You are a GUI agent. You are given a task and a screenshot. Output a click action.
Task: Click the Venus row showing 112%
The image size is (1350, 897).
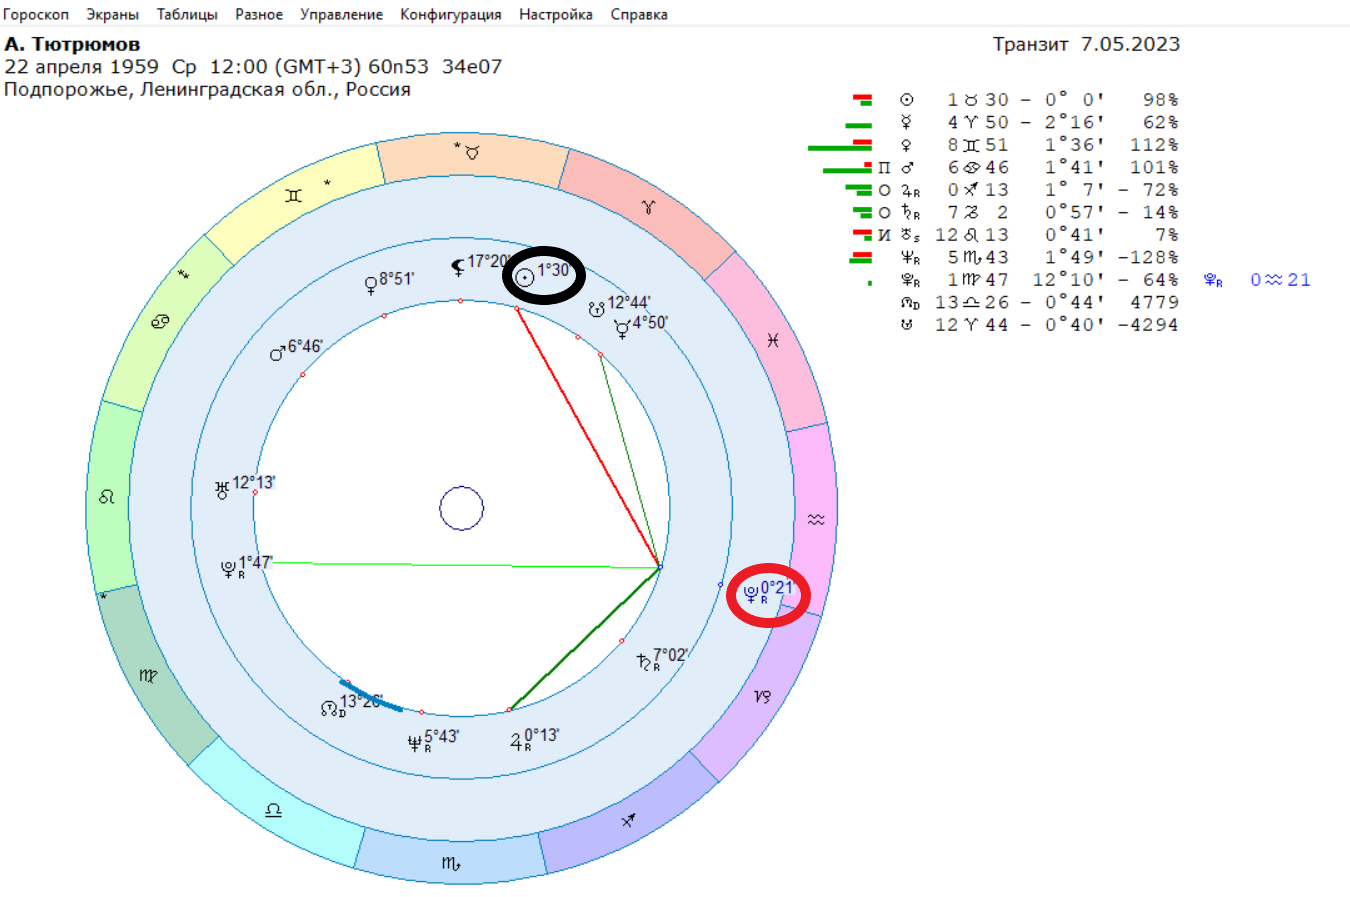click(x=994, y=145)
